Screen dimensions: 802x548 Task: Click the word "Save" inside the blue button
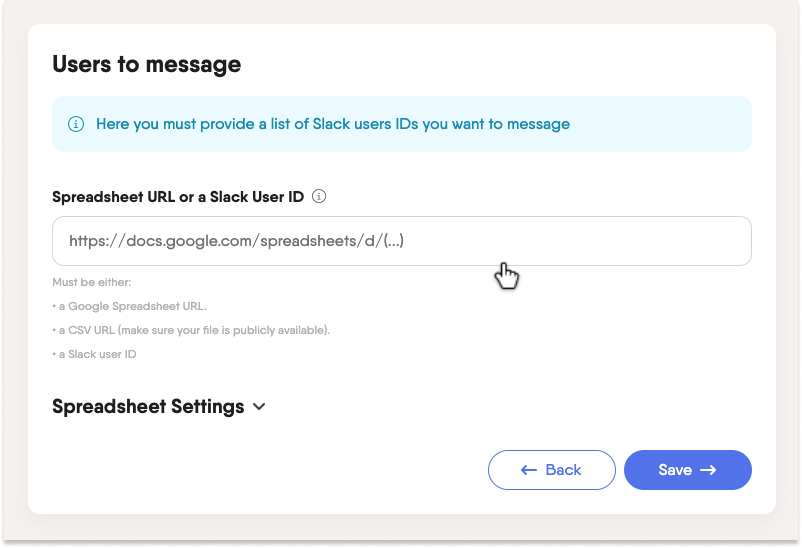click(x=675, y=470)
